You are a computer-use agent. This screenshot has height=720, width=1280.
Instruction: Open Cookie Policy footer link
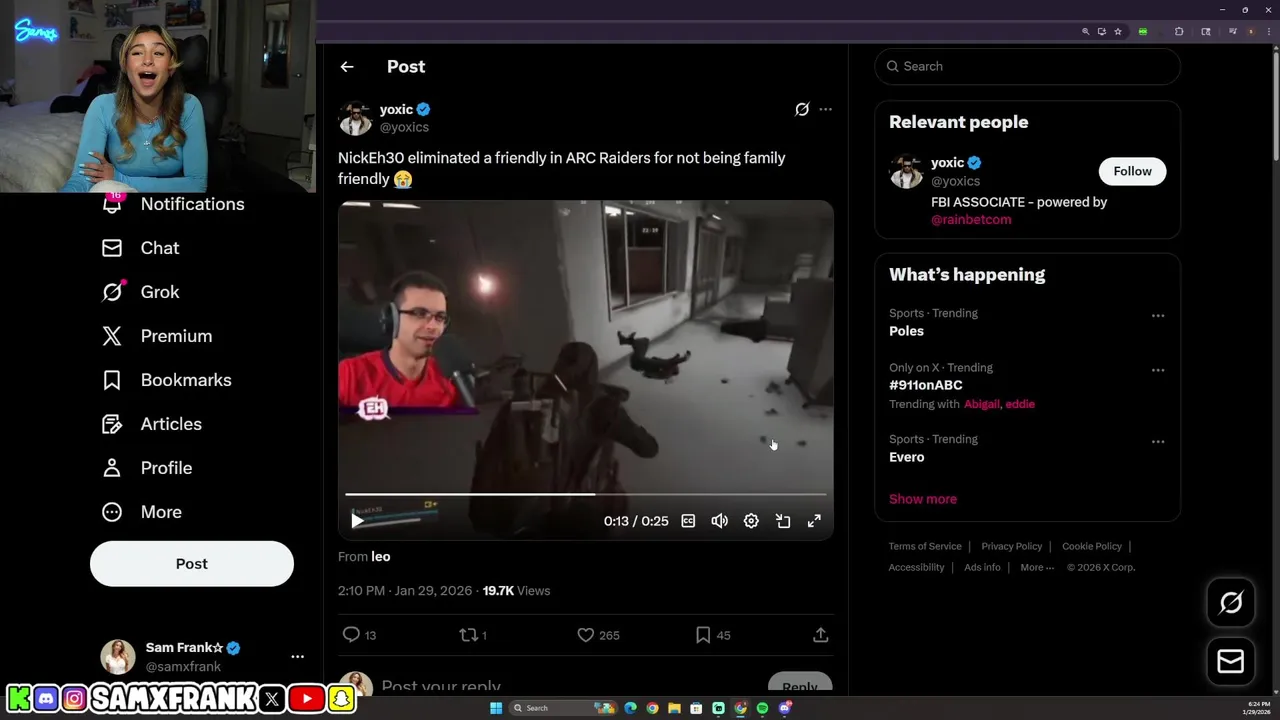1092,546
